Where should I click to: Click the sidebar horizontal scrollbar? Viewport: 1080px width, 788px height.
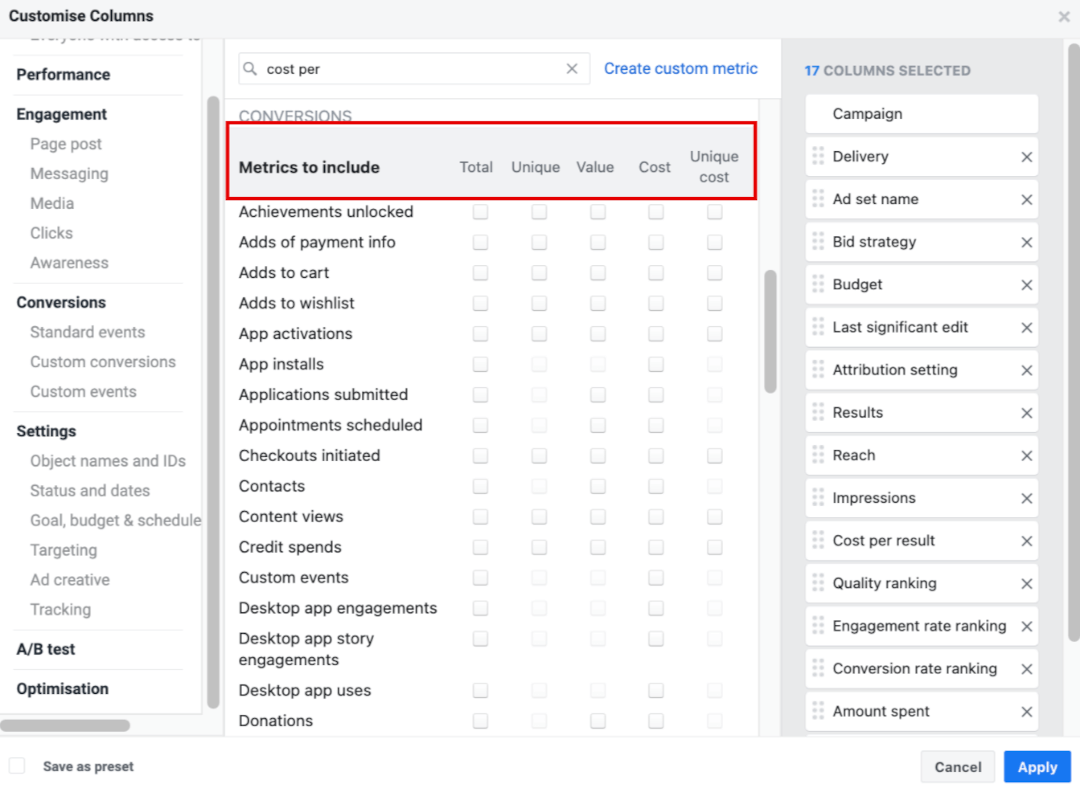[x=65, y=725]
